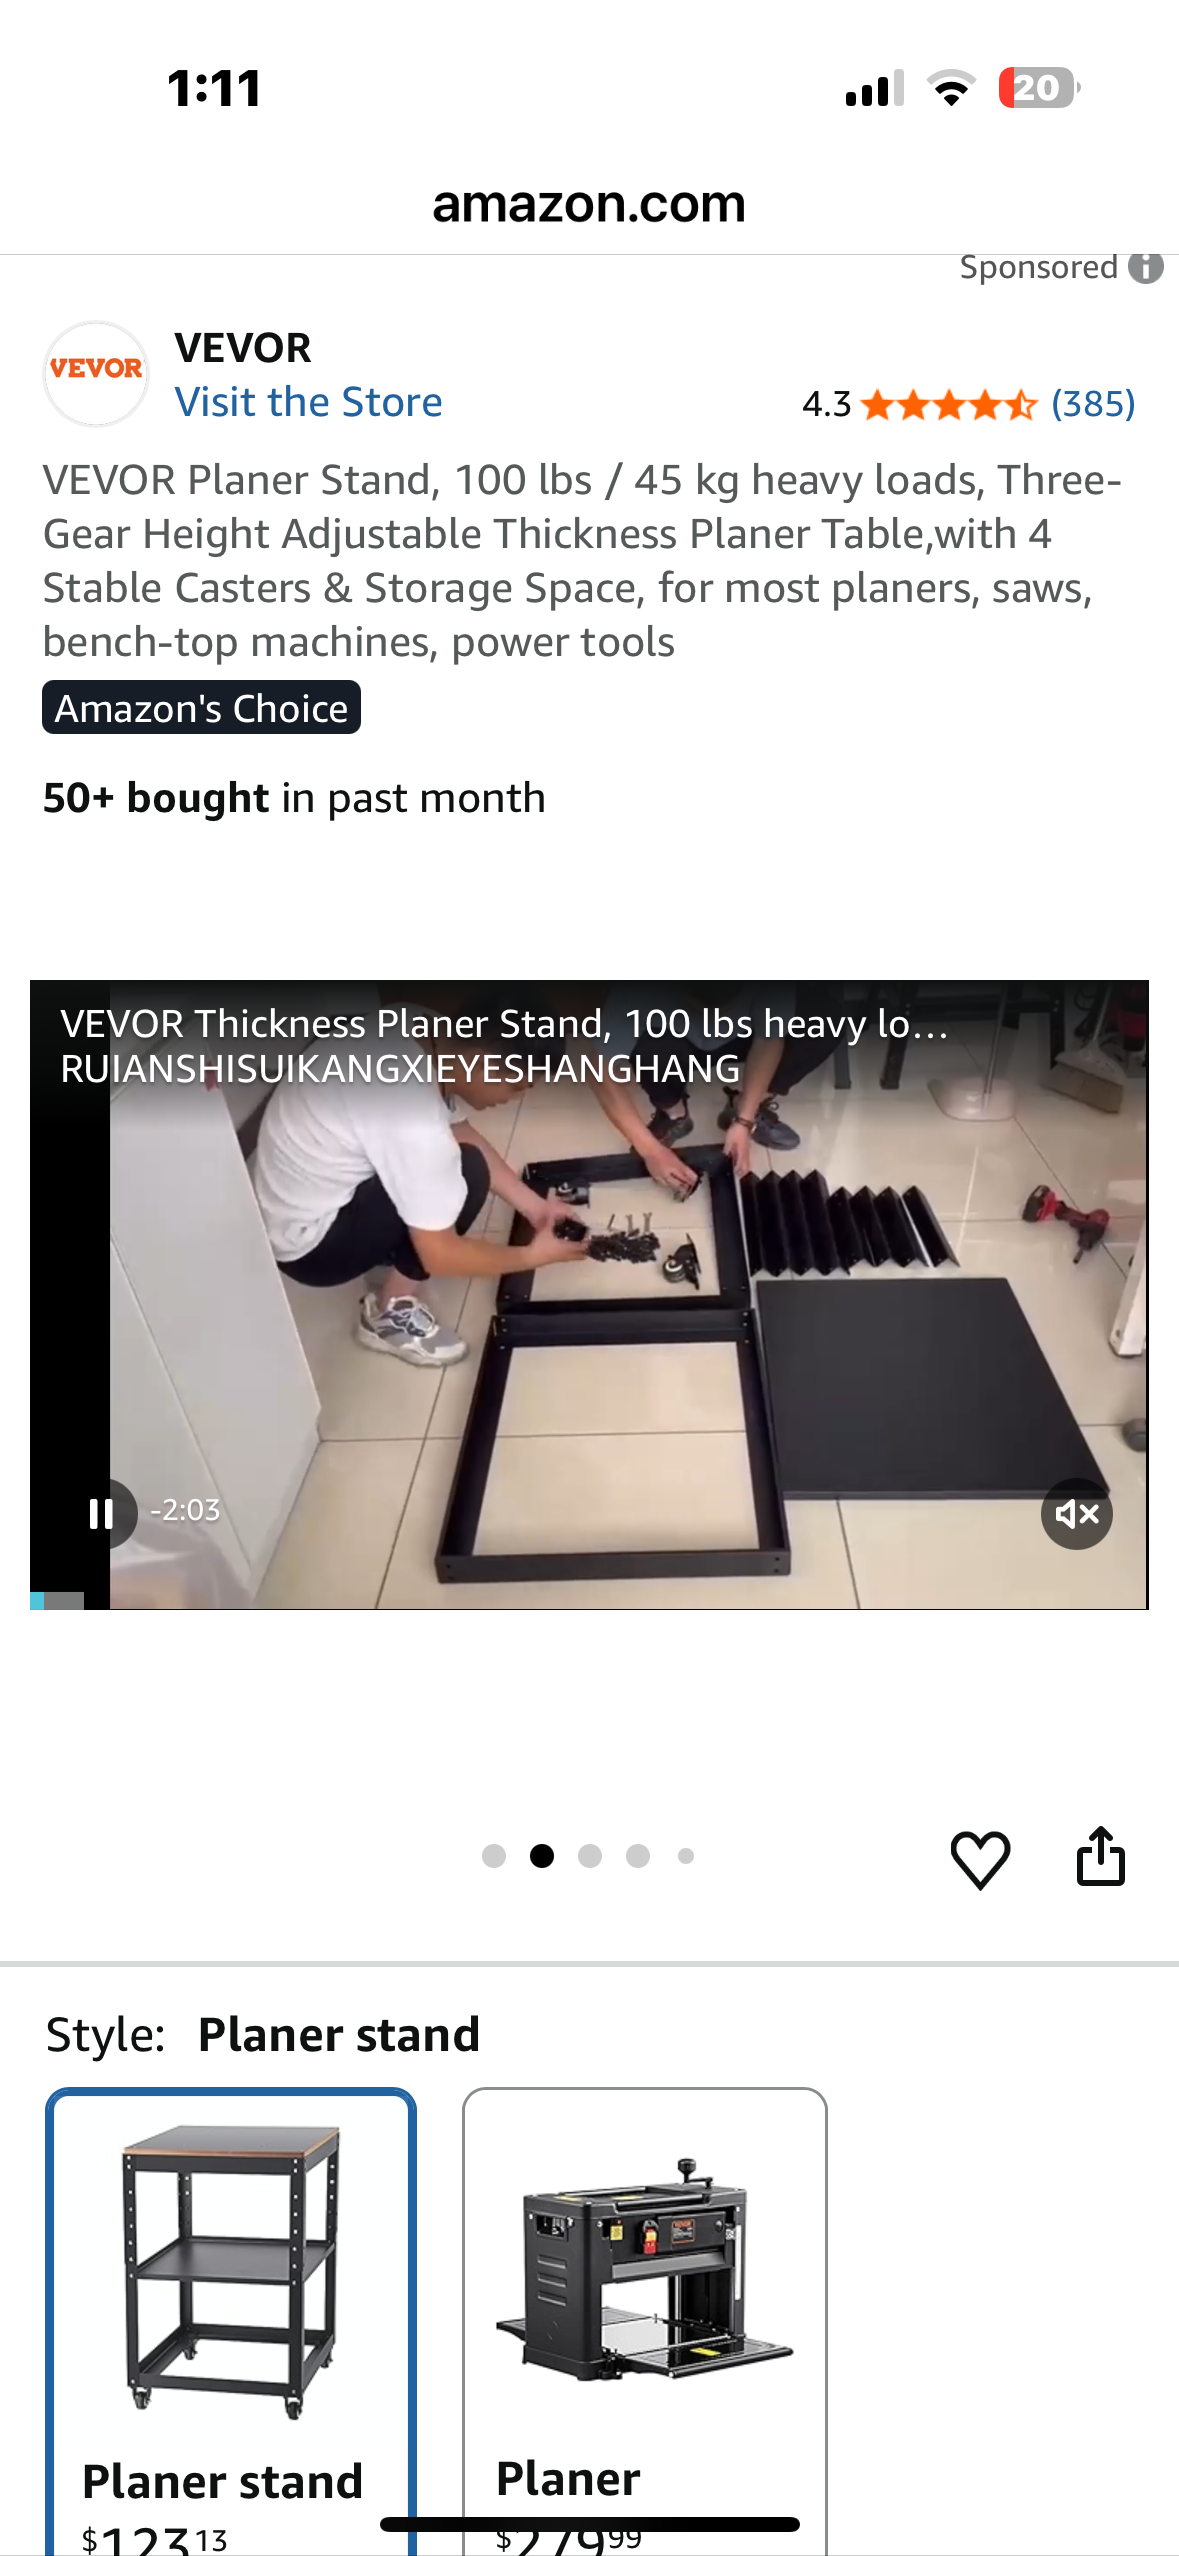
Task: Seek on the video progress bar
Action: 589,1600
